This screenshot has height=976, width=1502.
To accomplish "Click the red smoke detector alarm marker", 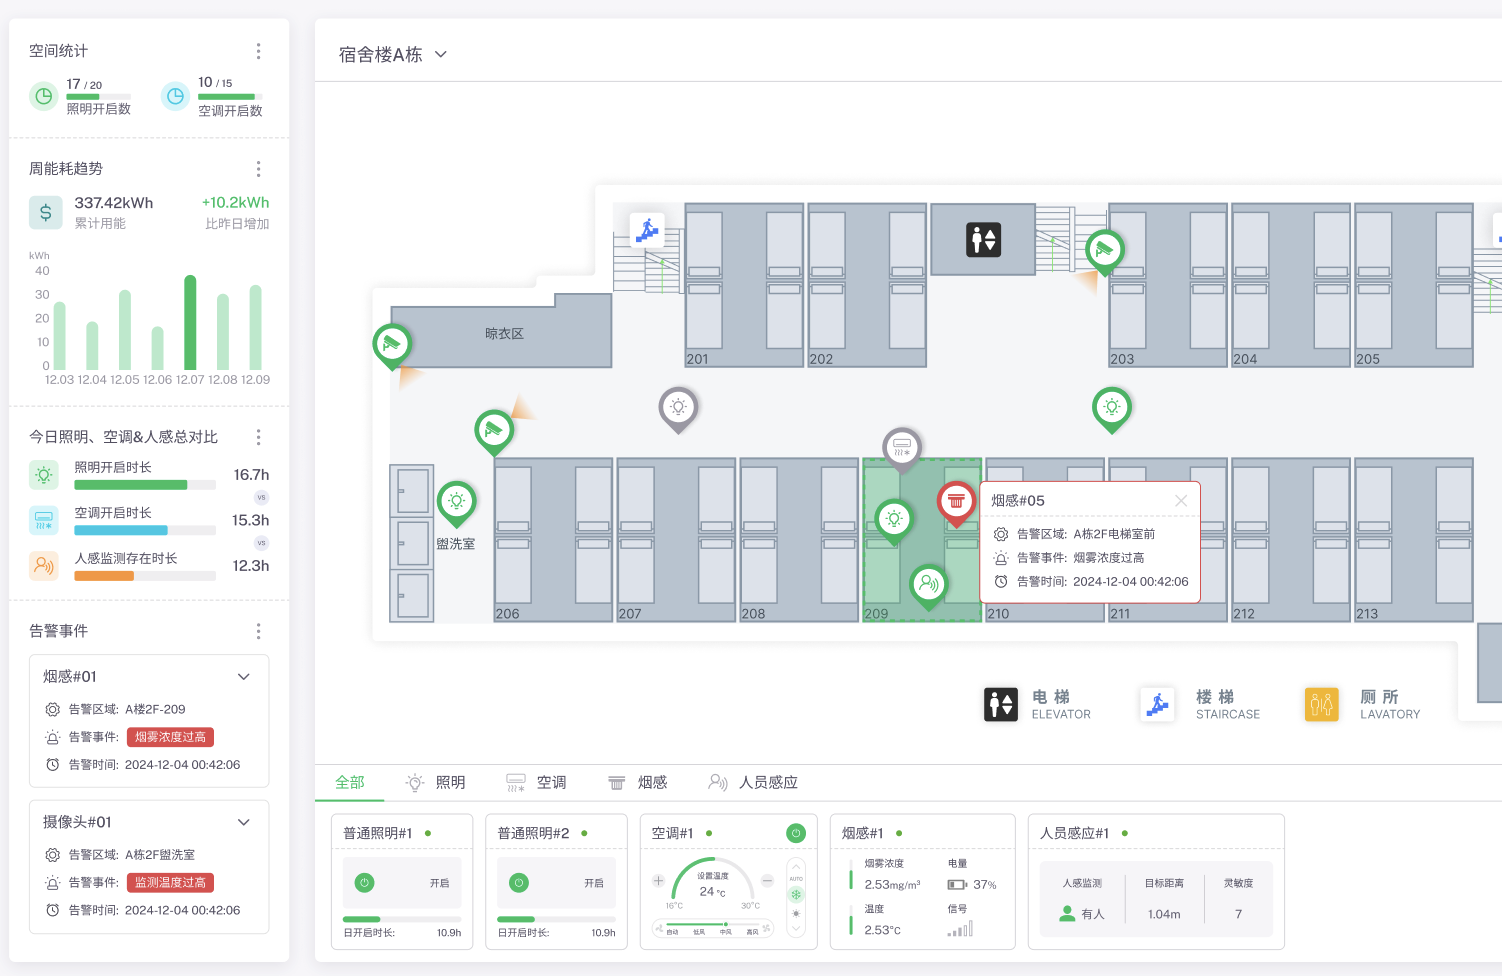I will tap(956, 501).
